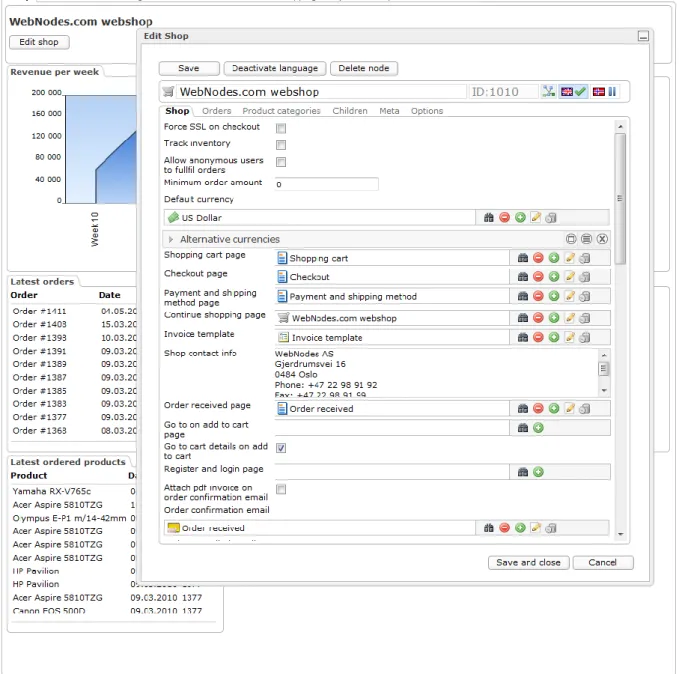Click the list-lines icon in Alternative currencies header
Viewport: 679px width, 674px height.
click(x=586, y=239)
